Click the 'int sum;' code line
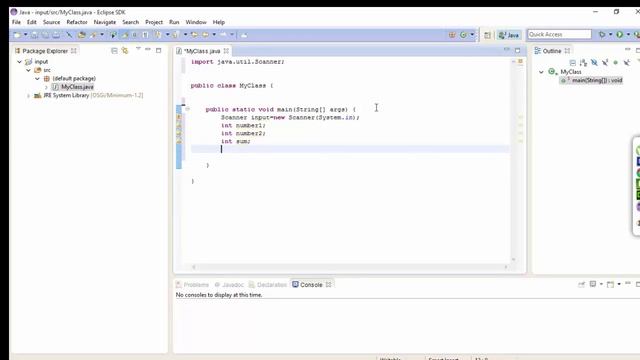The image size is (640, 360). tap(236, 141)
